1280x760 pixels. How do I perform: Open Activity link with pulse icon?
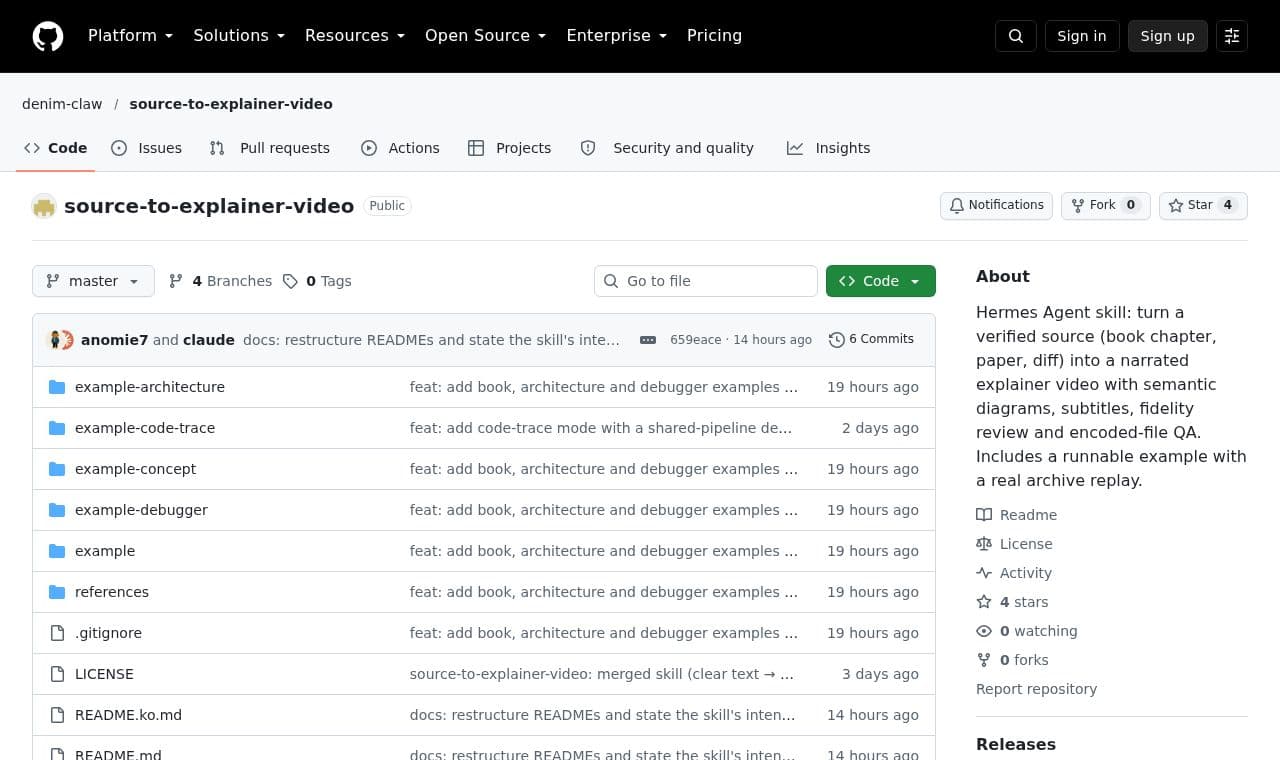[x=1014, y=573]
